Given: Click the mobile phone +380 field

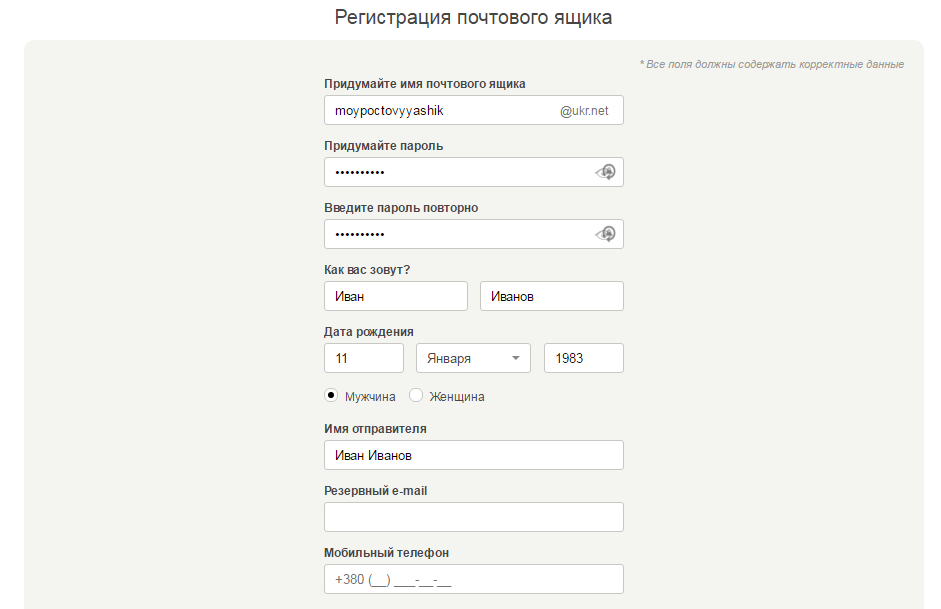Looking at the screenshot, I should (473, 579).
